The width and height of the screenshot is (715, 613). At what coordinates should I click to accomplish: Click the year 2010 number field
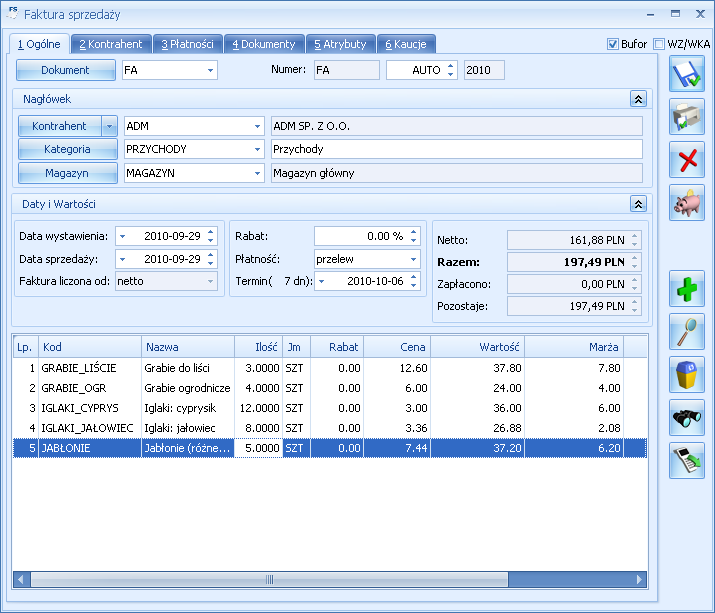(x=484, y=70)
